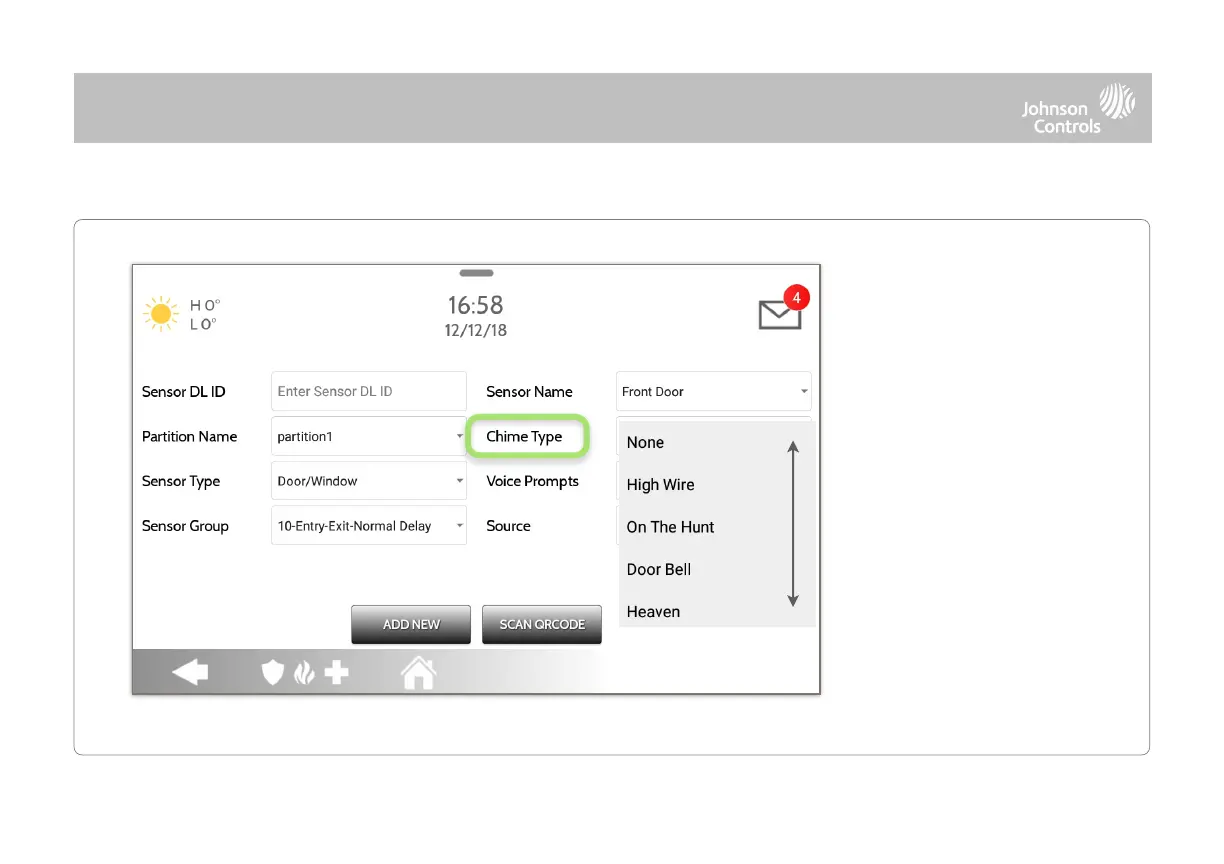Screen dimensions: 1224x864
Task: Tap the sun weather icon
Action: (x=160, y=314)
